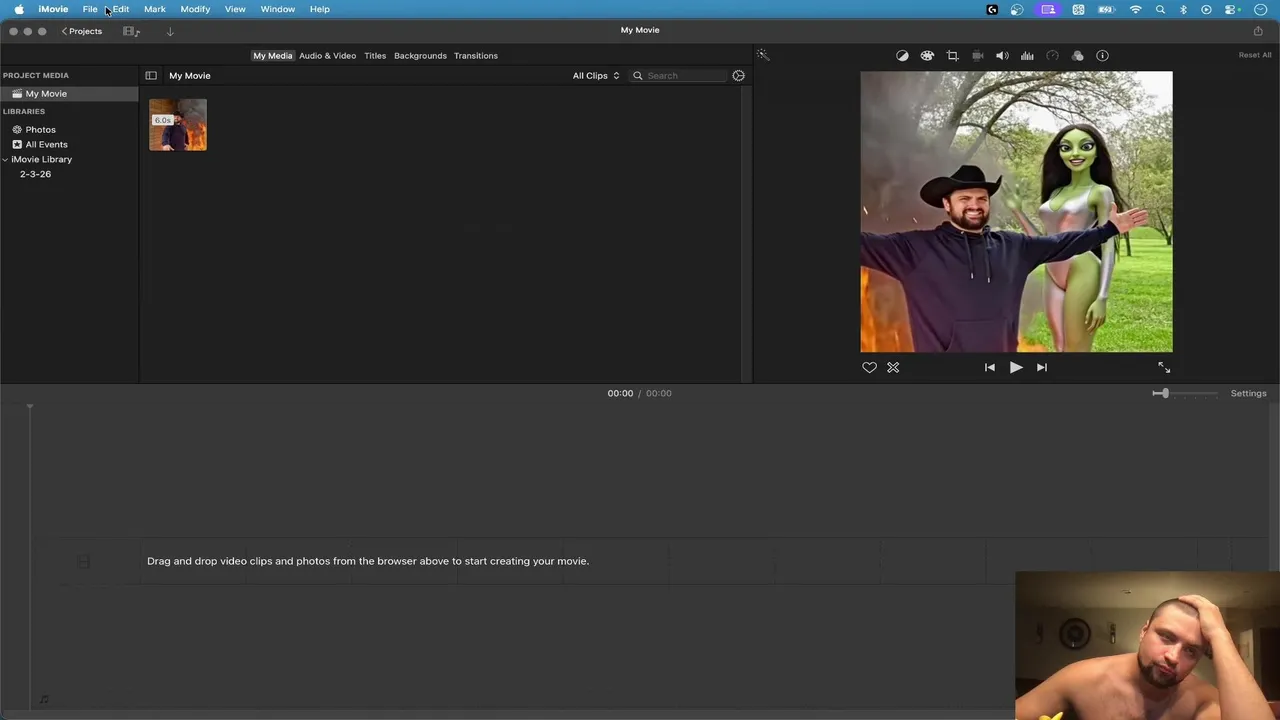Reset All adjustments
Image resolution: width=1280 pixels, height=720 pixels.
coord(1255,56)
